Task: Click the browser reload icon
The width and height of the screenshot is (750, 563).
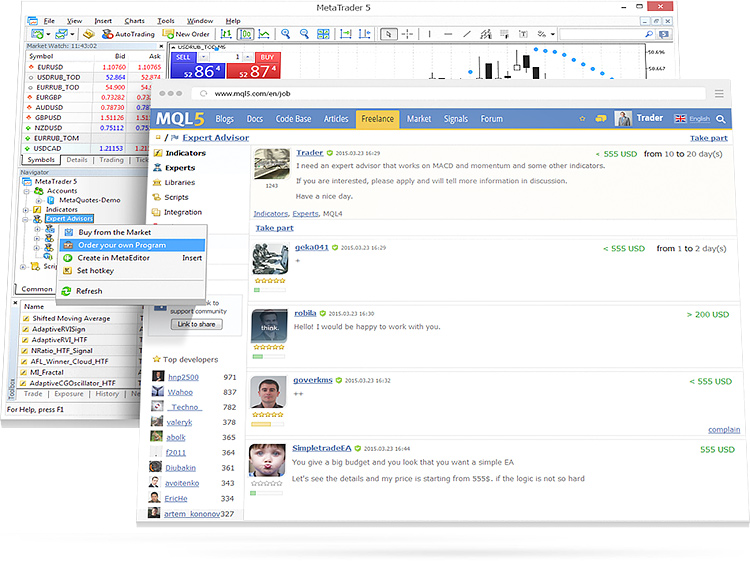Action: click(x=204, y=94)
